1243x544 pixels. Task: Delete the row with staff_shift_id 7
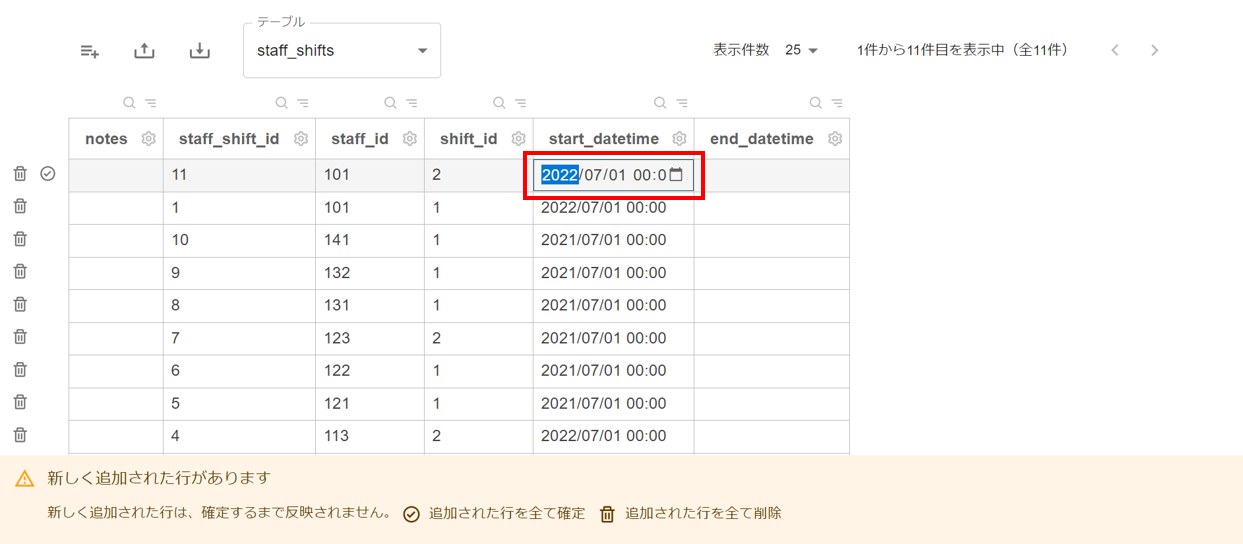coord(20,337)
